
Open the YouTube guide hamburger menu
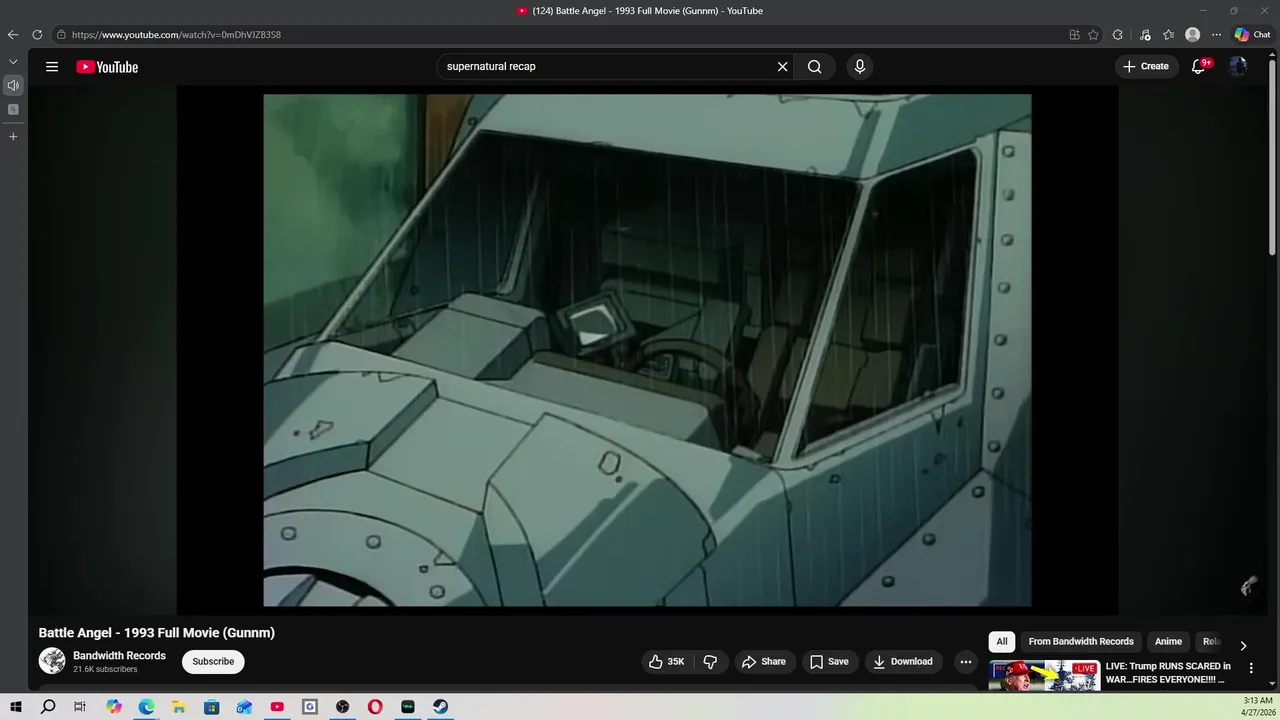coord(52,67)
